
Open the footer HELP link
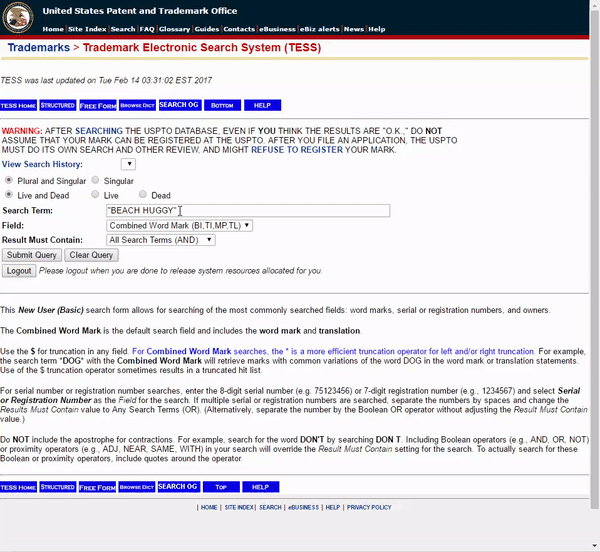click(333, 507)
